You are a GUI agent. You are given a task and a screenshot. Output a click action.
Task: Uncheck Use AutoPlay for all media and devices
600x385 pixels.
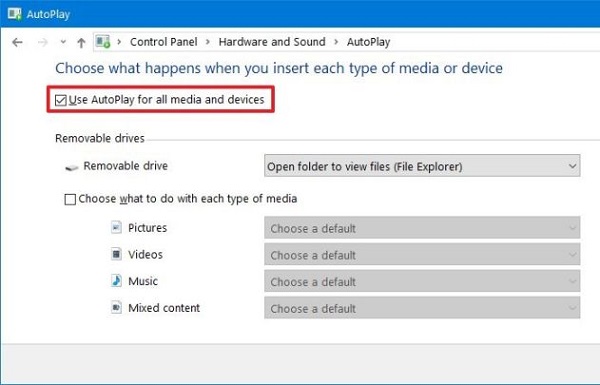pyautogui.click(x=61, y=100)
